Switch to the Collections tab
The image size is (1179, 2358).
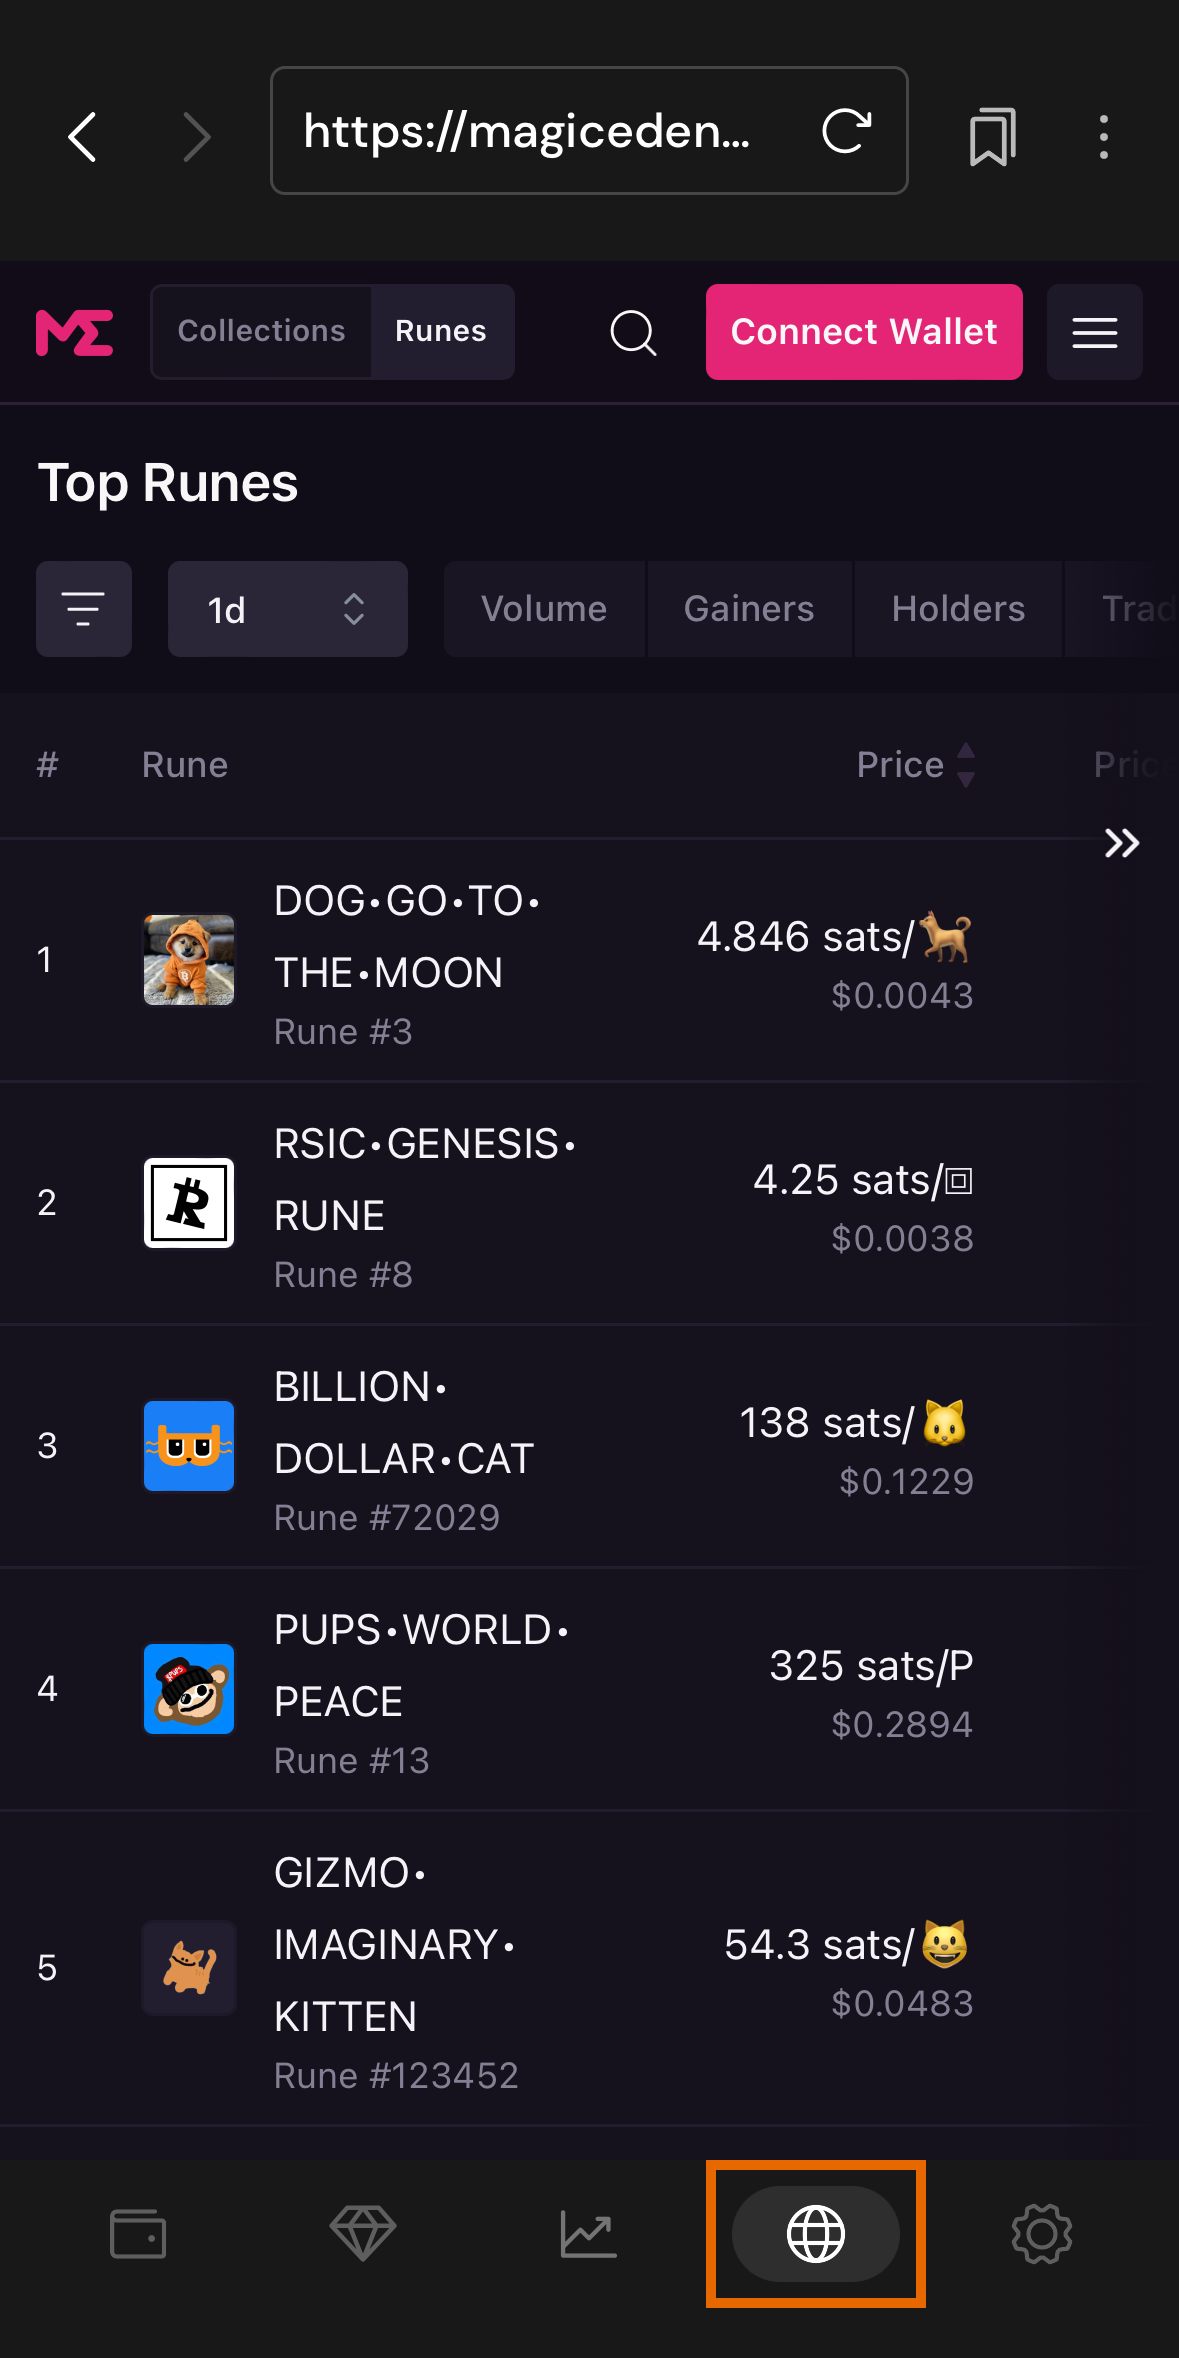coord(261,332)
